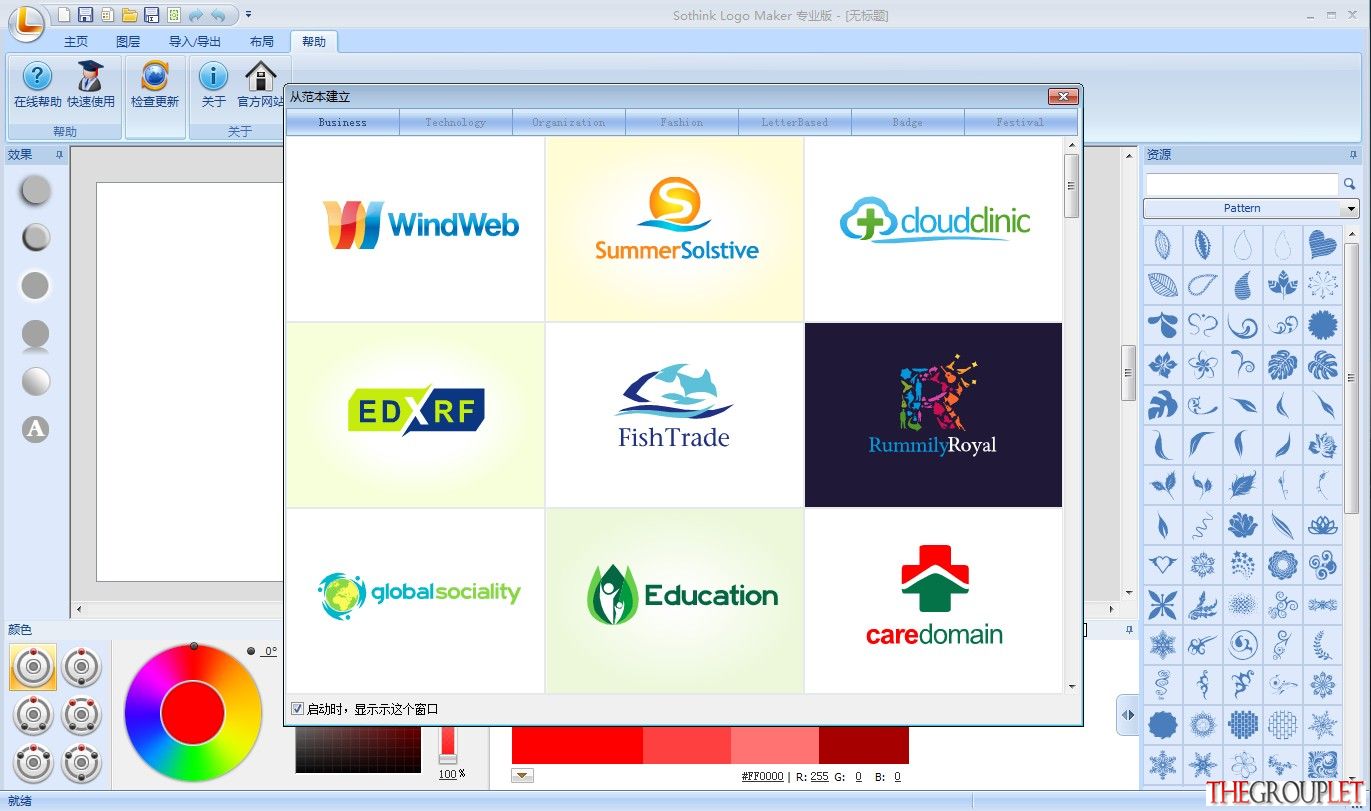Click the search magnifier in resources panel
1371x811 pixels.
1349,184
